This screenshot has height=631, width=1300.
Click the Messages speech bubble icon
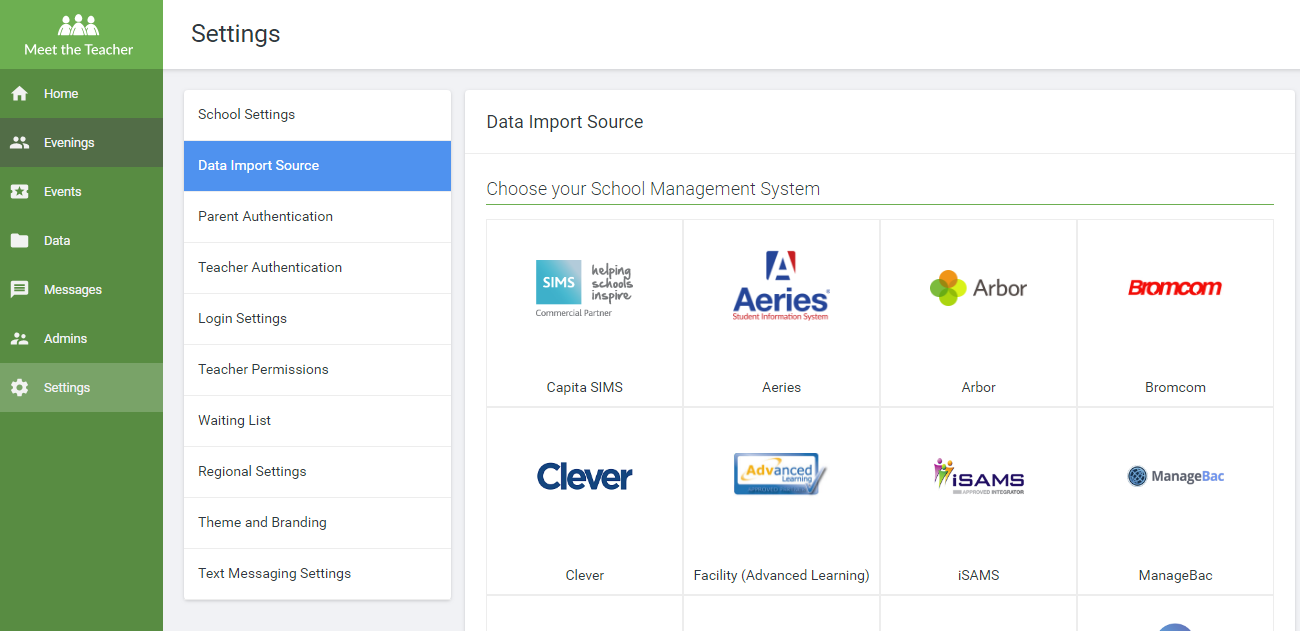coord(19,290)
